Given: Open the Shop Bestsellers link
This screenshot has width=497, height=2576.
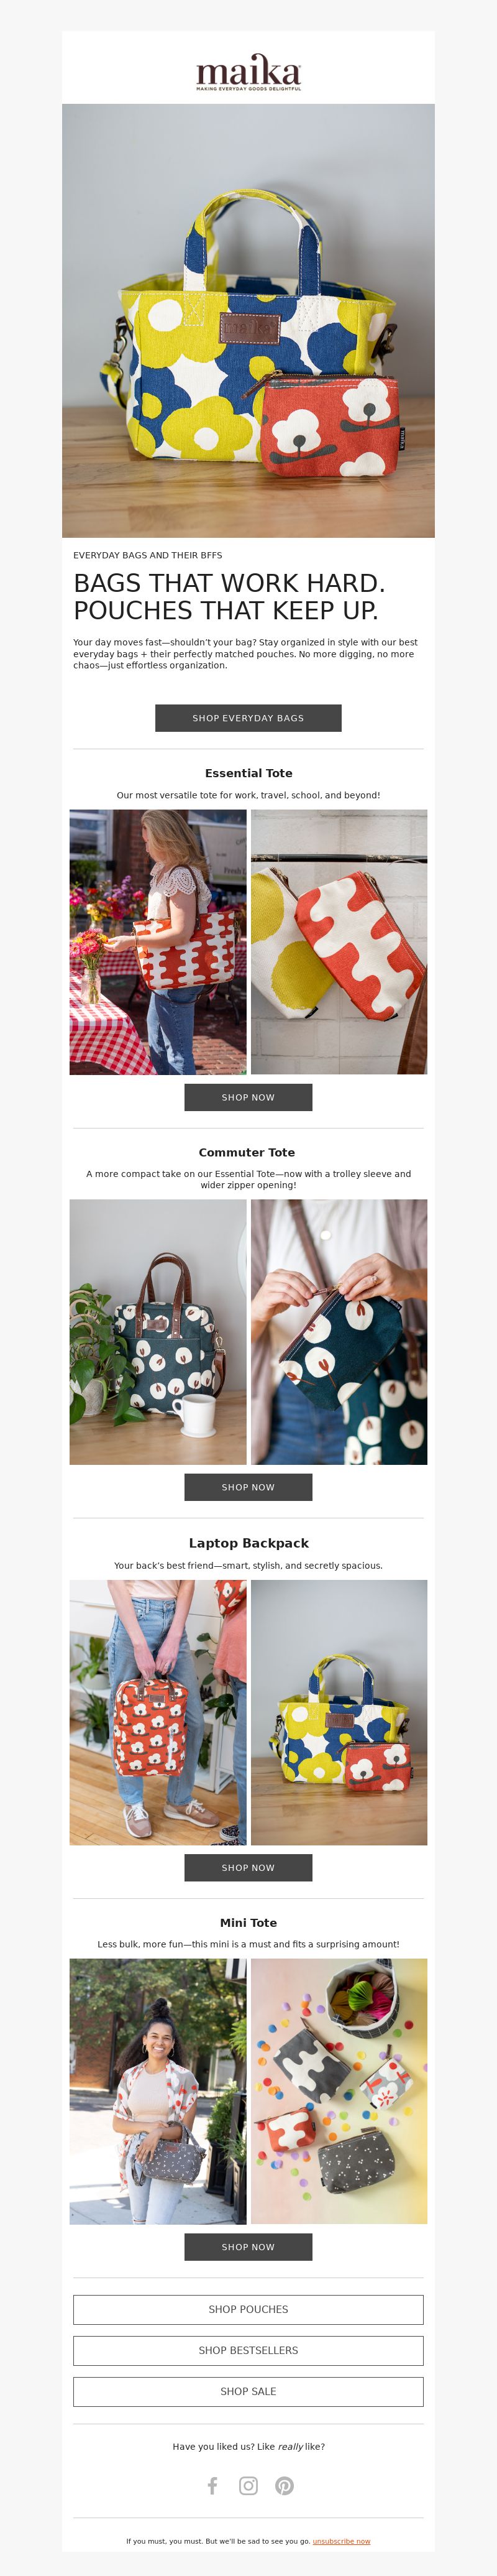Looking at the screenshot, I should [248, 2350].
